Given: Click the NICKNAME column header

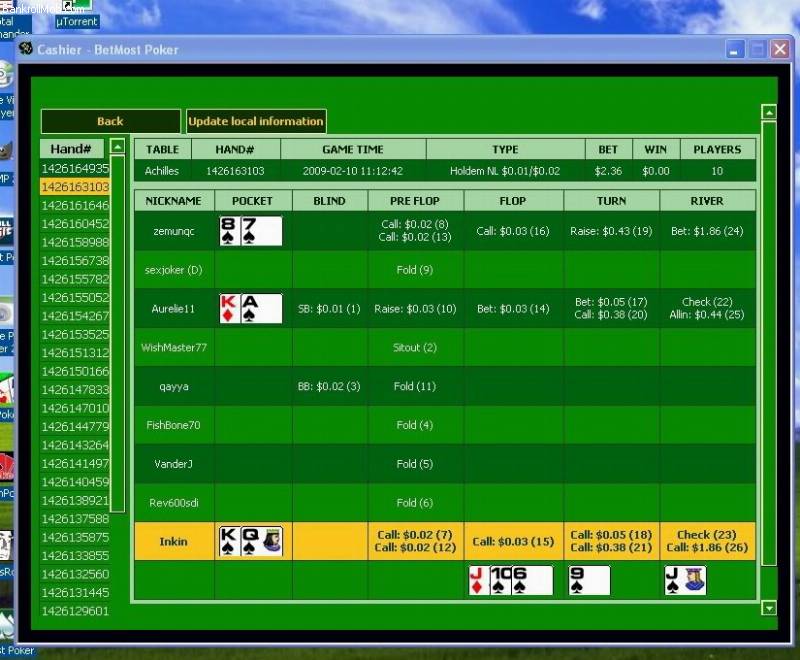Looking at the screenshot, I should [174, 201].
